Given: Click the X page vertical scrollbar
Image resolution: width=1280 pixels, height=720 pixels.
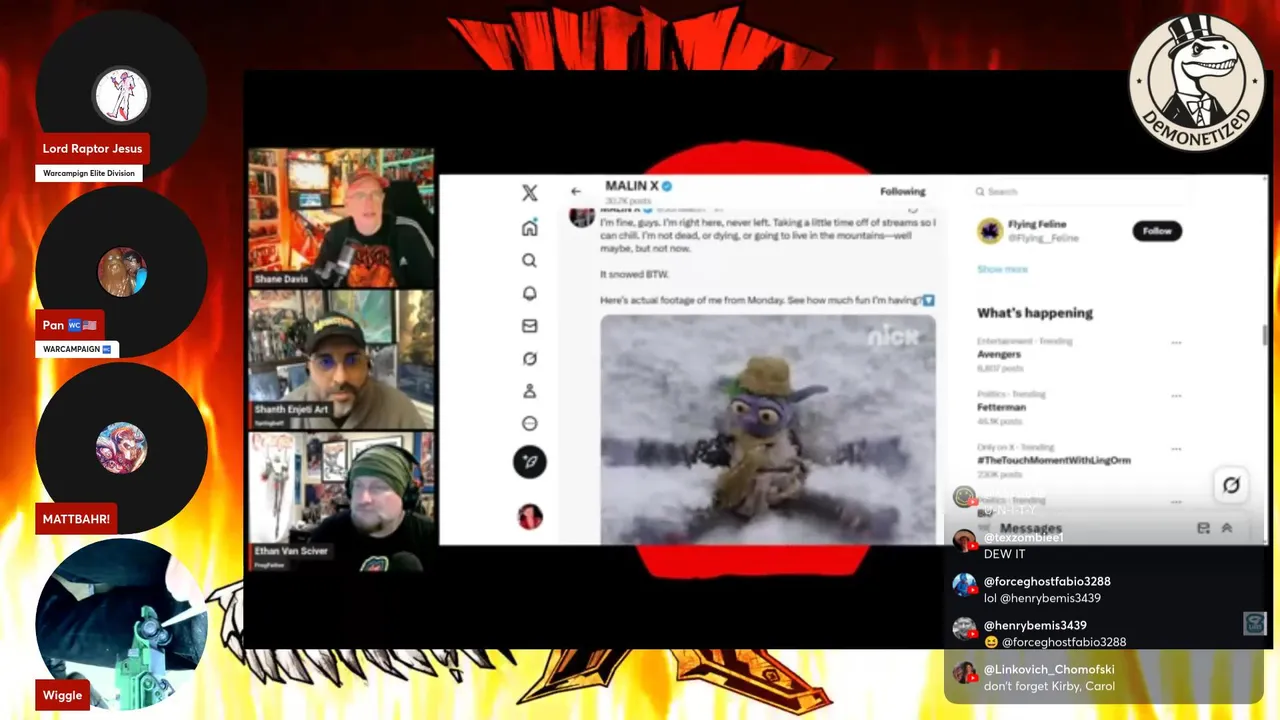Looking at the screenshot, I should coord(1265,337).
